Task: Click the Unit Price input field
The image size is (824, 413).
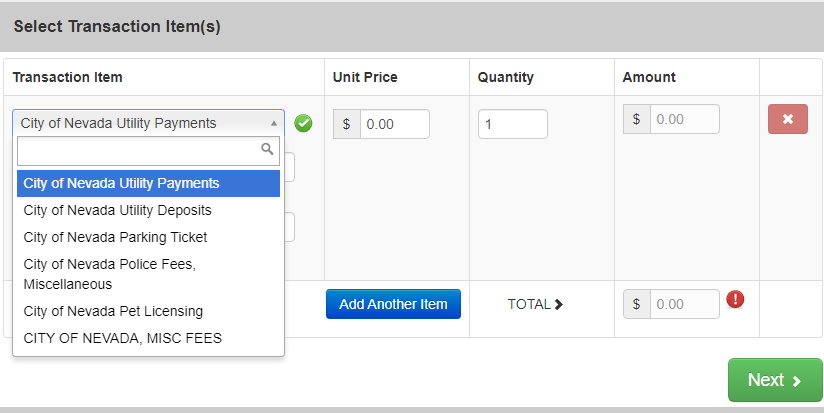Action: pos(394,124)
